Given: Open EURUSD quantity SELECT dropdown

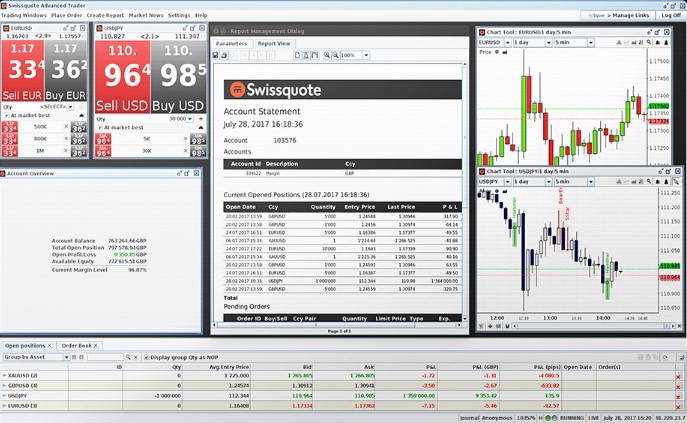Looking at the screenshot, I should [x=71, y=107].
